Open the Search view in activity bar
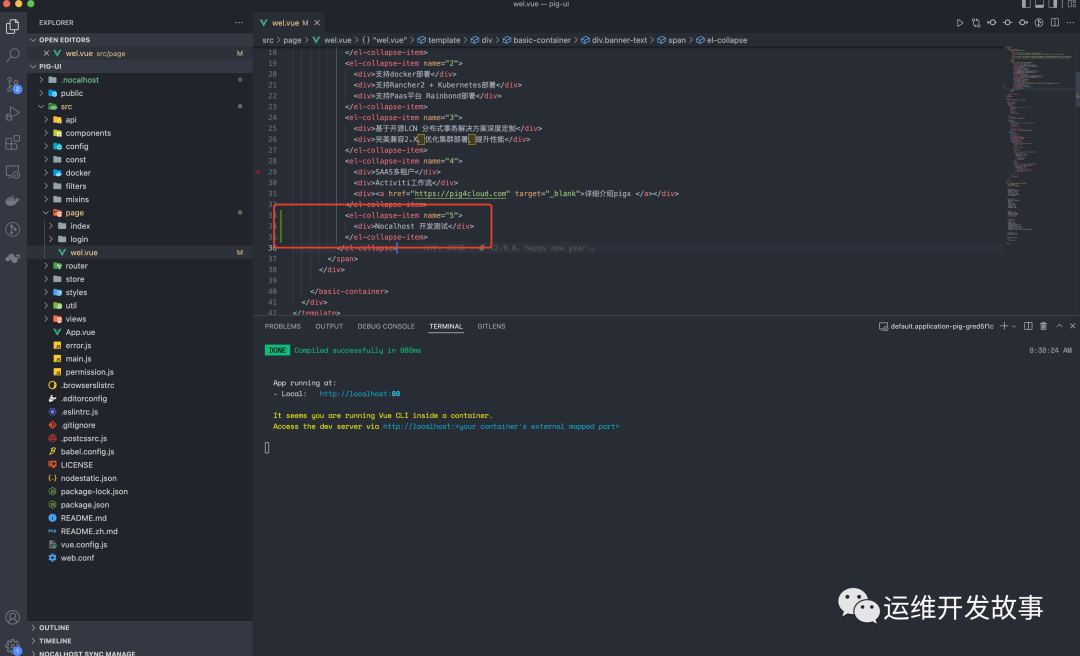Screen dimensions: 1080x656 pyautogui.click(x=12, y=55)
